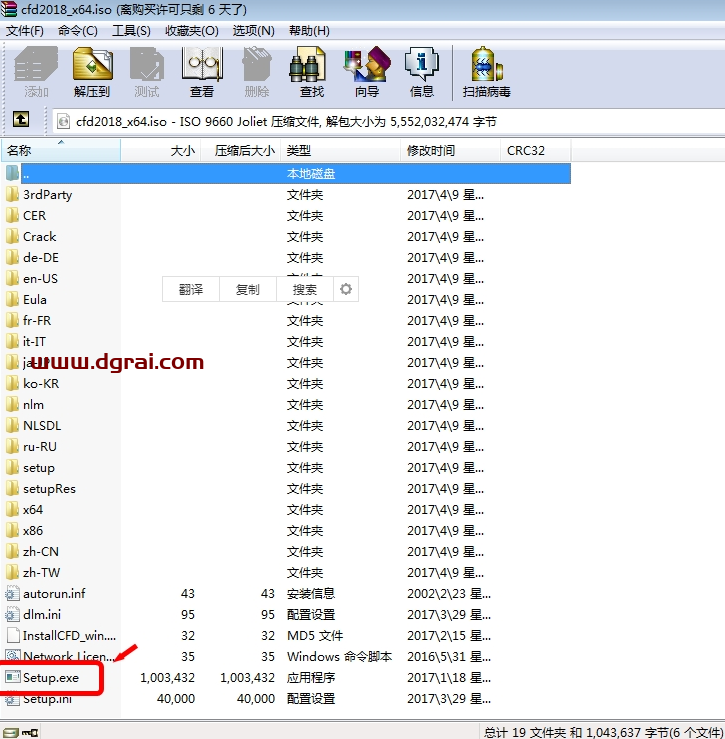Click the archive path address field
725x739 pixels.
(388, 122)
